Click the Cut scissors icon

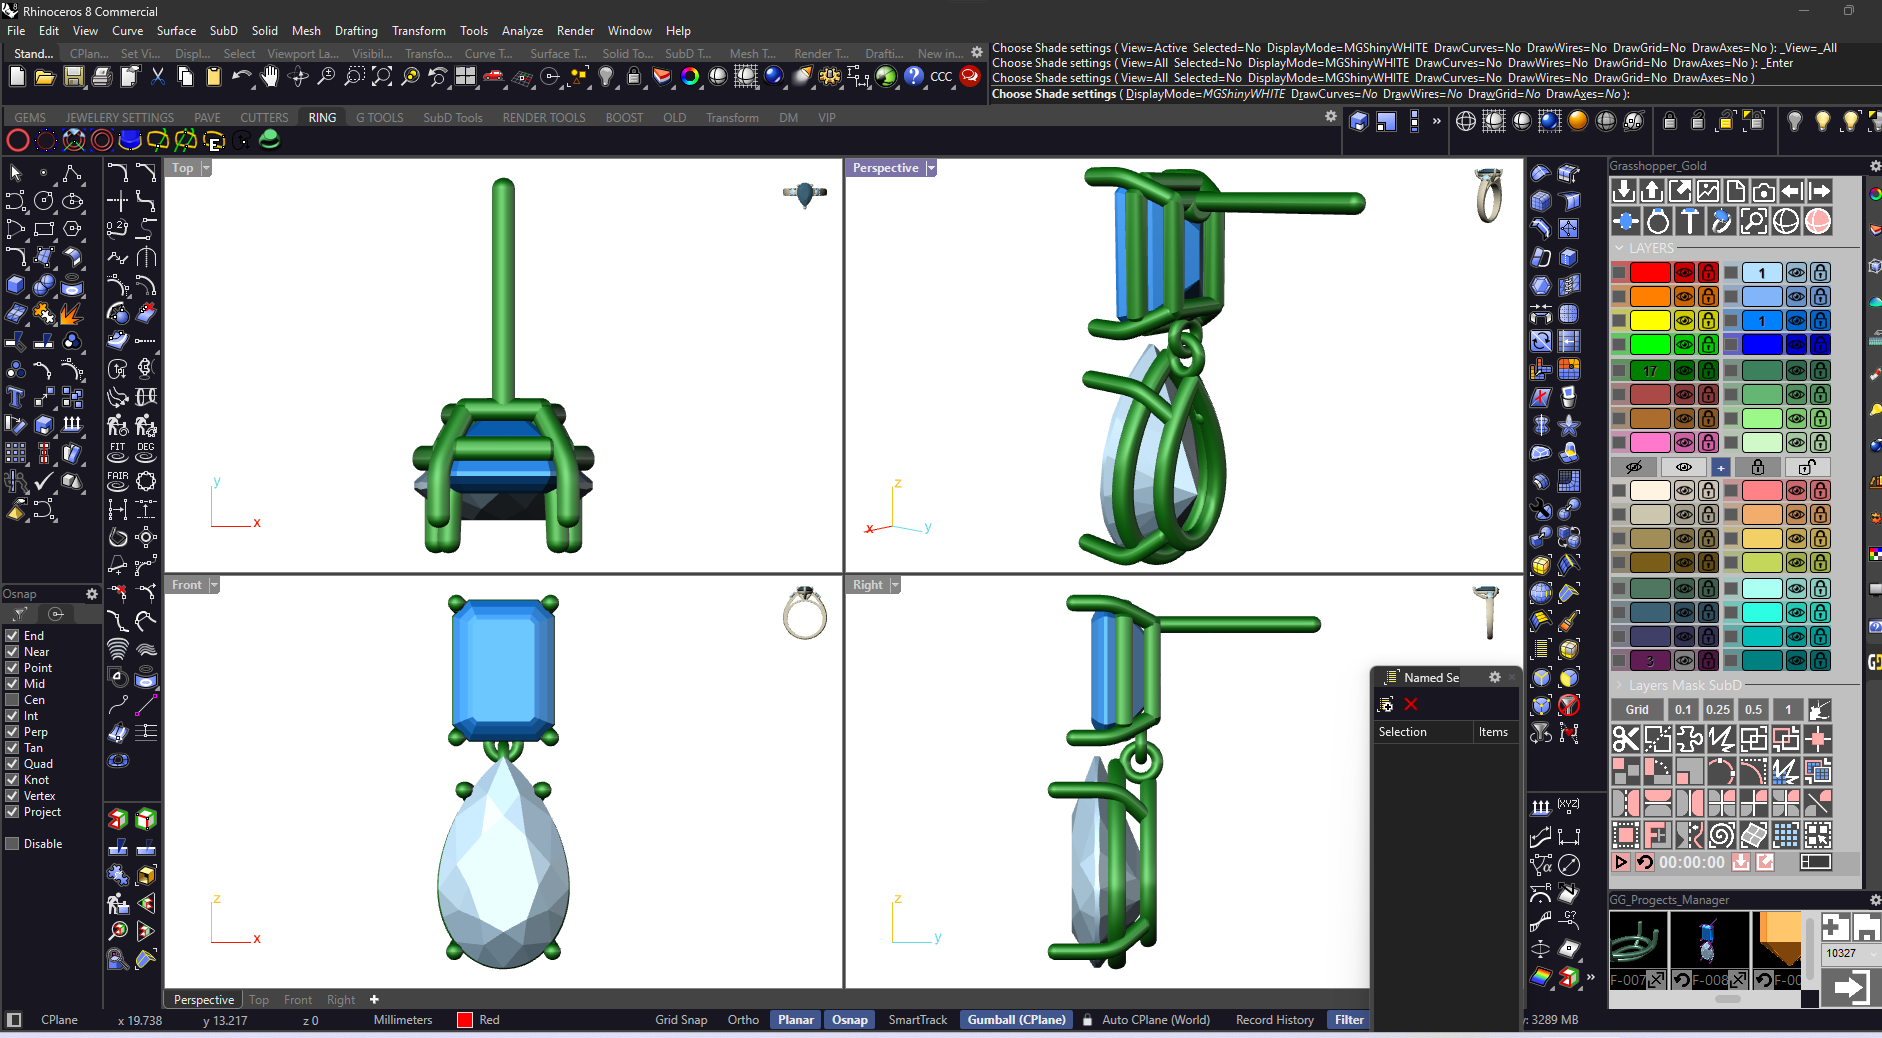click(x=157, y=77)
